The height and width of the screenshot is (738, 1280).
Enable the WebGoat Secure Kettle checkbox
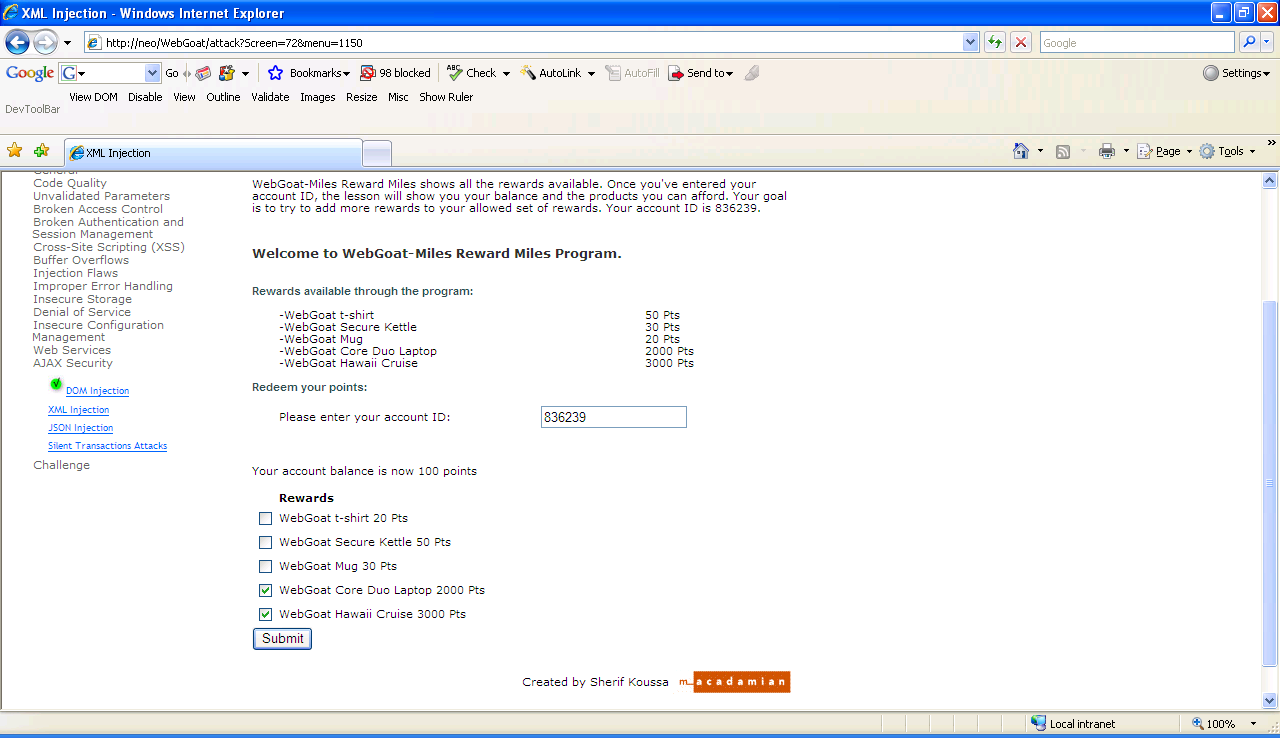(265, 543)
